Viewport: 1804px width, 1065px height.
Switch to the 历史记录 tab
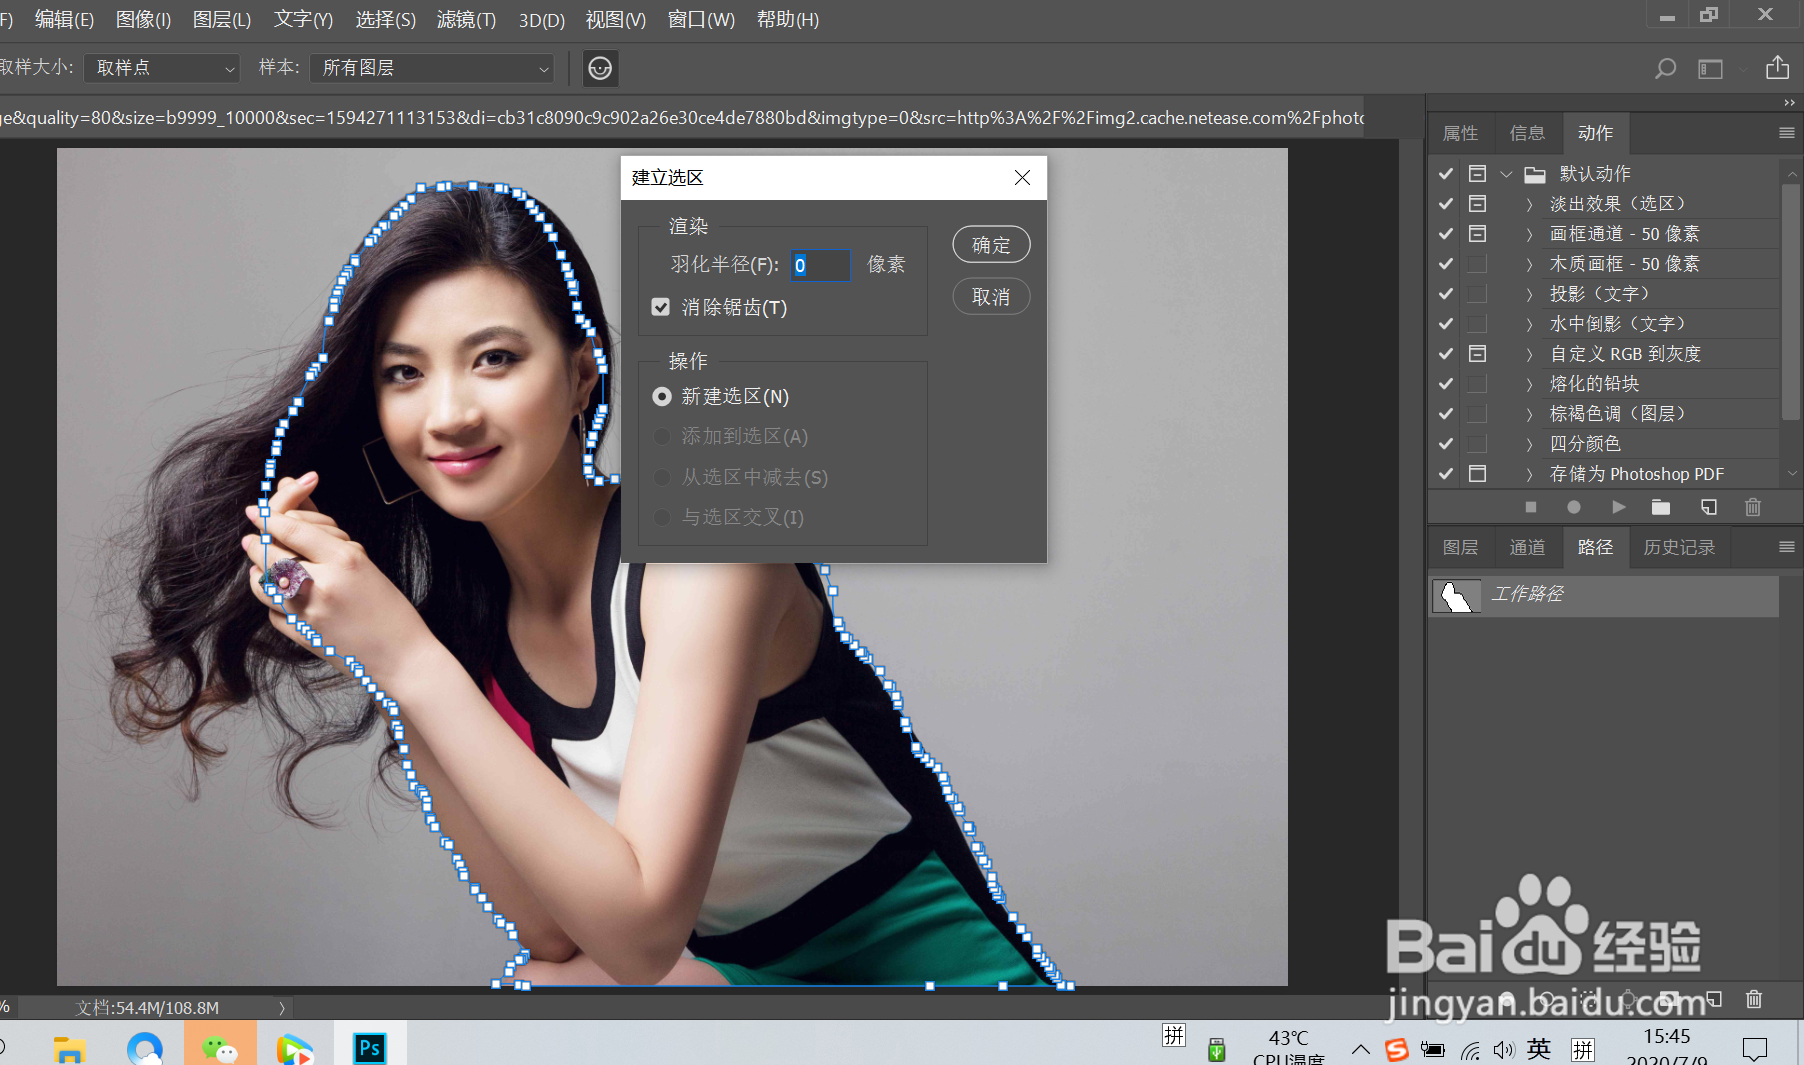click(1679, 547)
